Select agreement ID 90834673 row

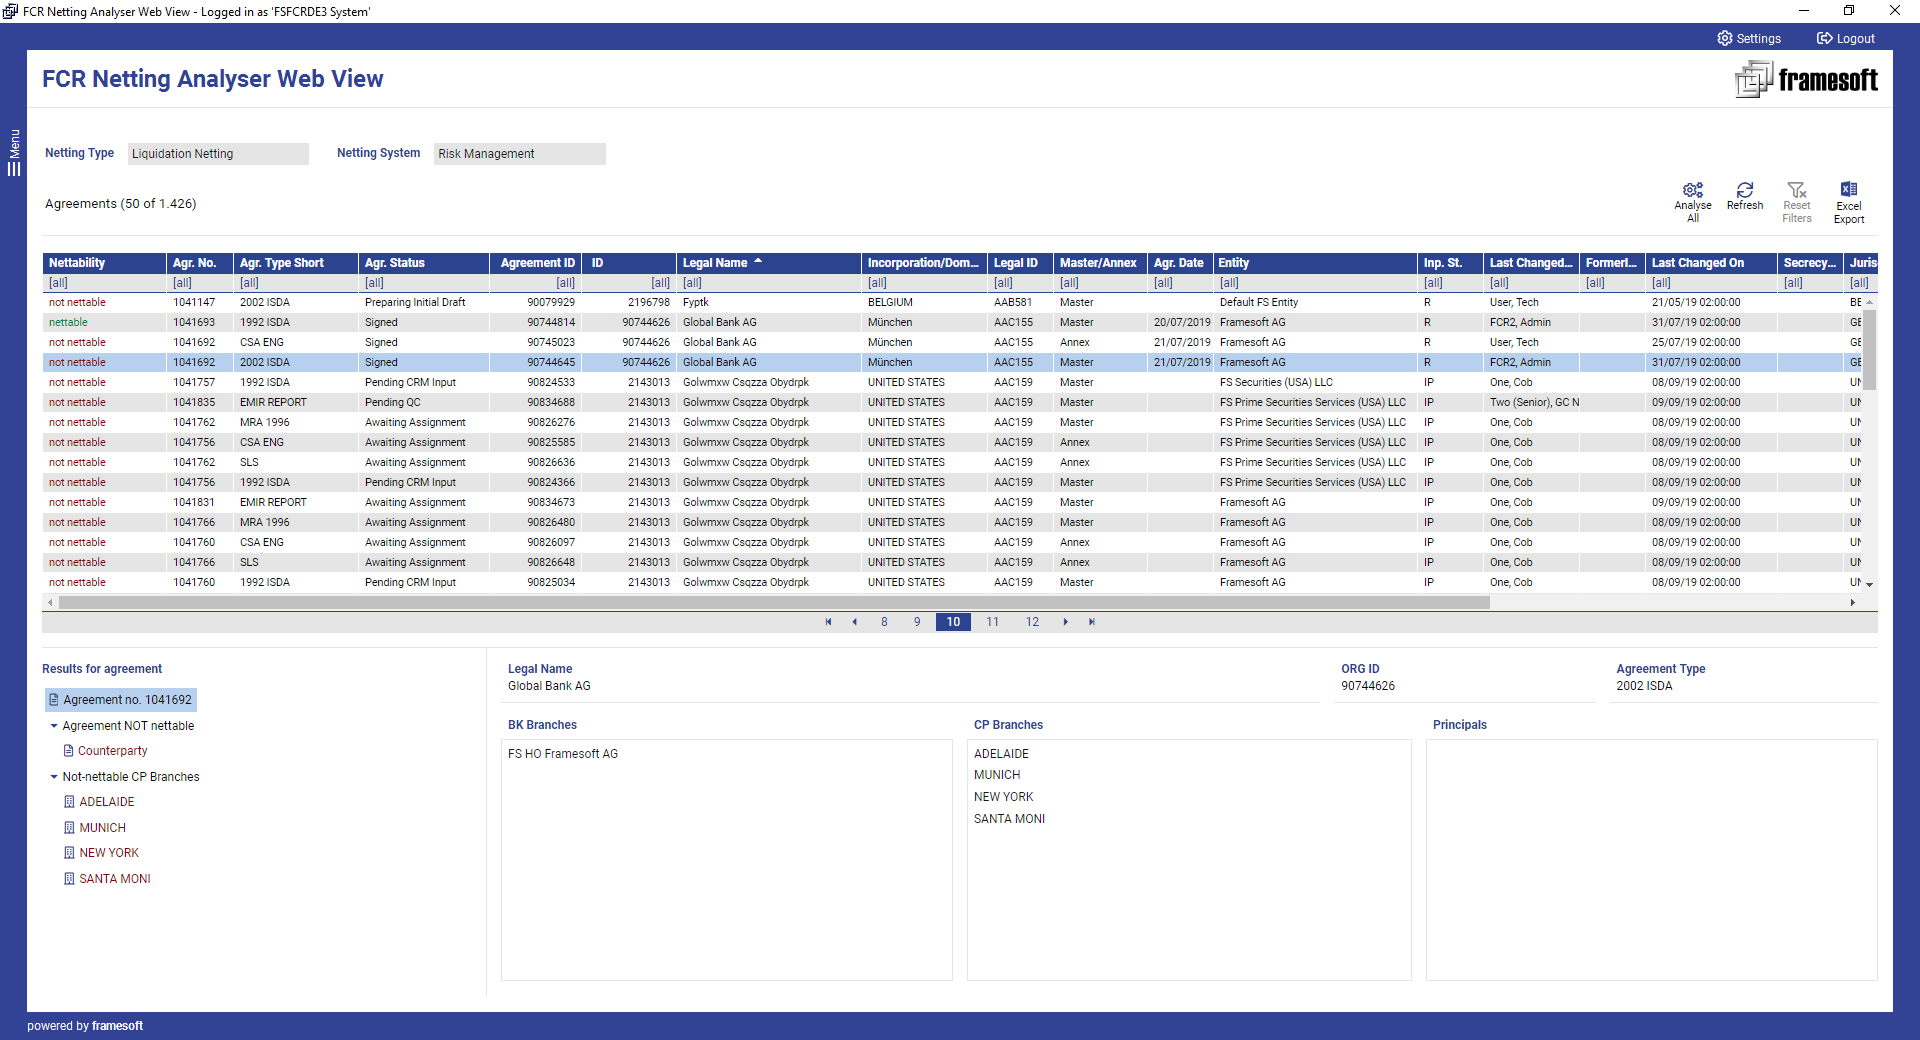(952, 502)
